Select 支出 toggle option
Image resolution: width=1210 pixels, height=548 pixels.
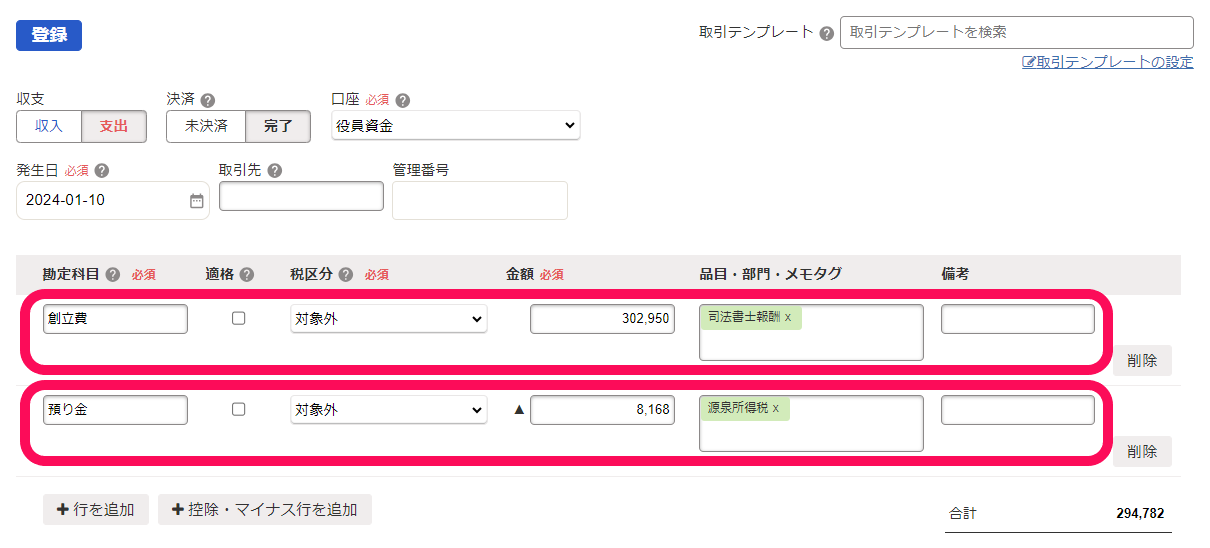click(114, 127)
